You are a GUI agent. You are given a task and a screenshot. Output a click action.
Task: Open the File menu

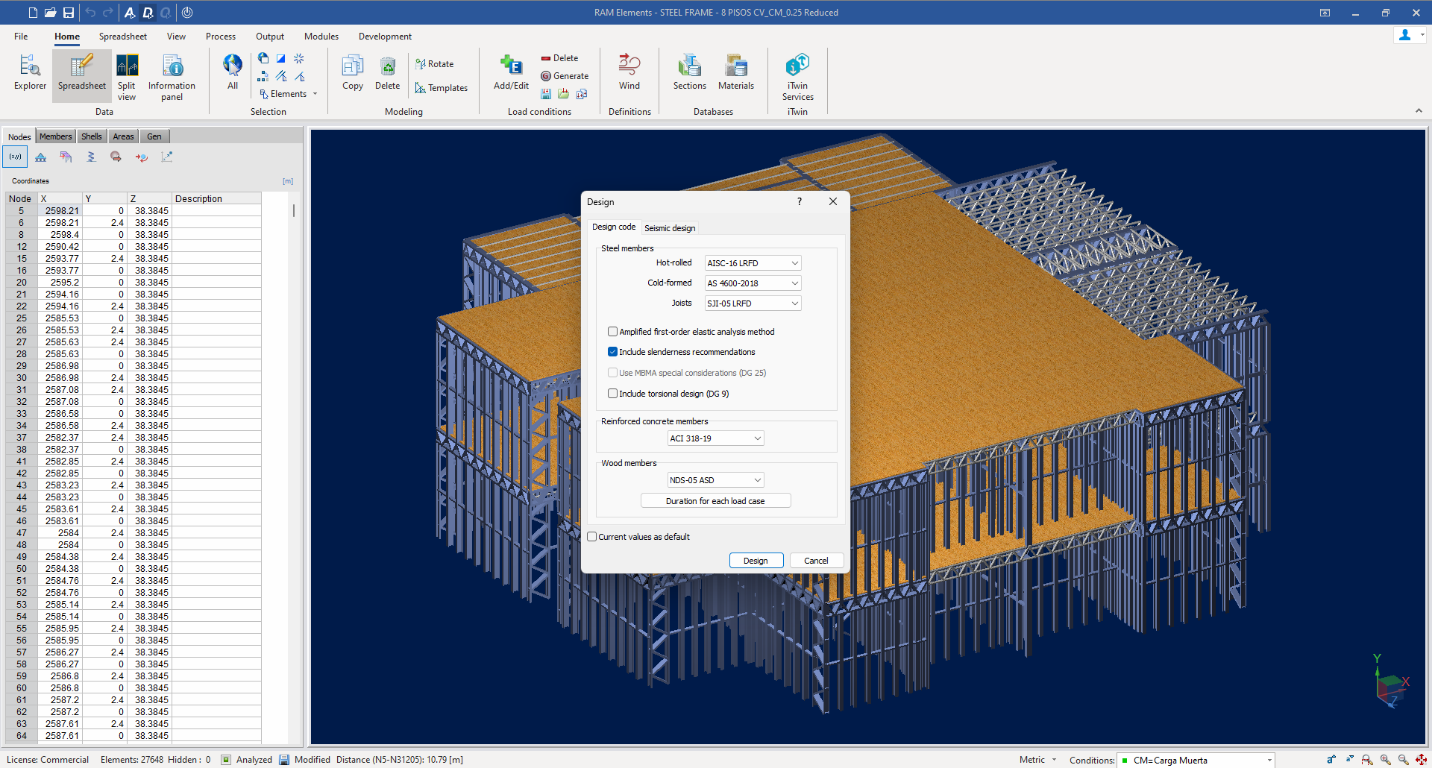21,37
